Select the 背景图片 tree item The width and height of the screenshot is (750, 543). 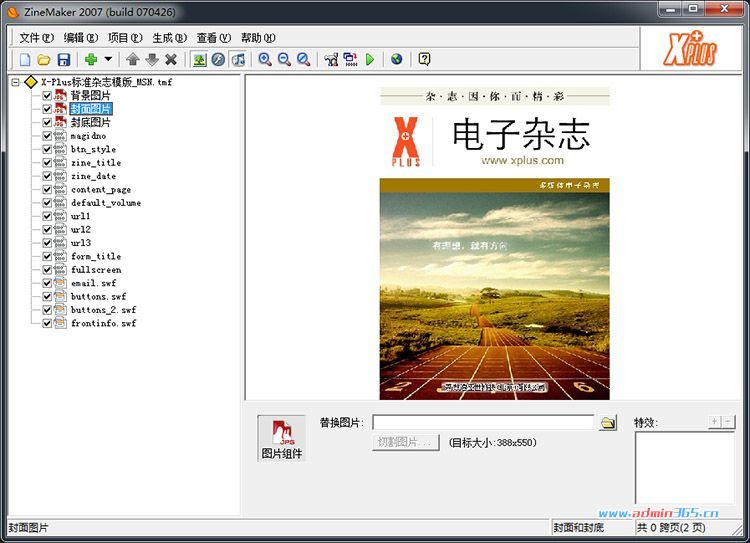90,96
